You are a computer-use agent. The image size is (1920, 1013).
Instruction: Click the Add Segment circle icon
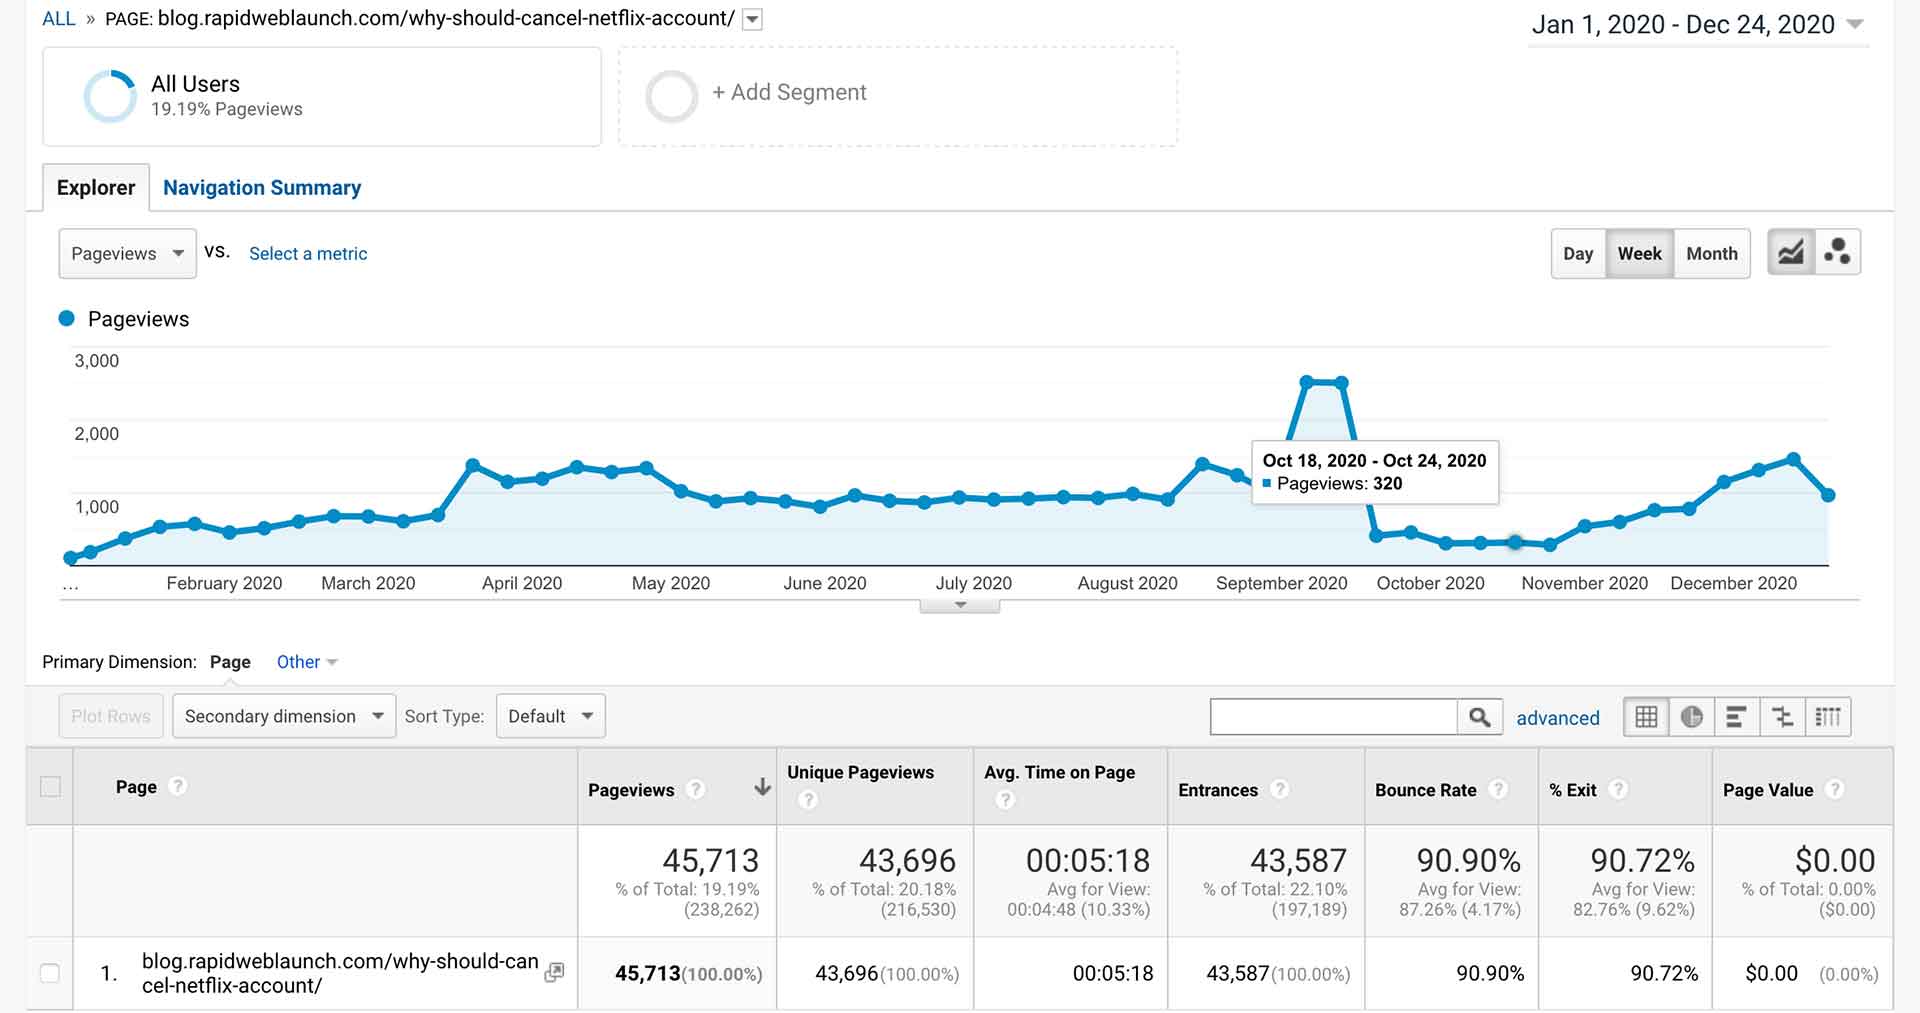pos(672,96)
